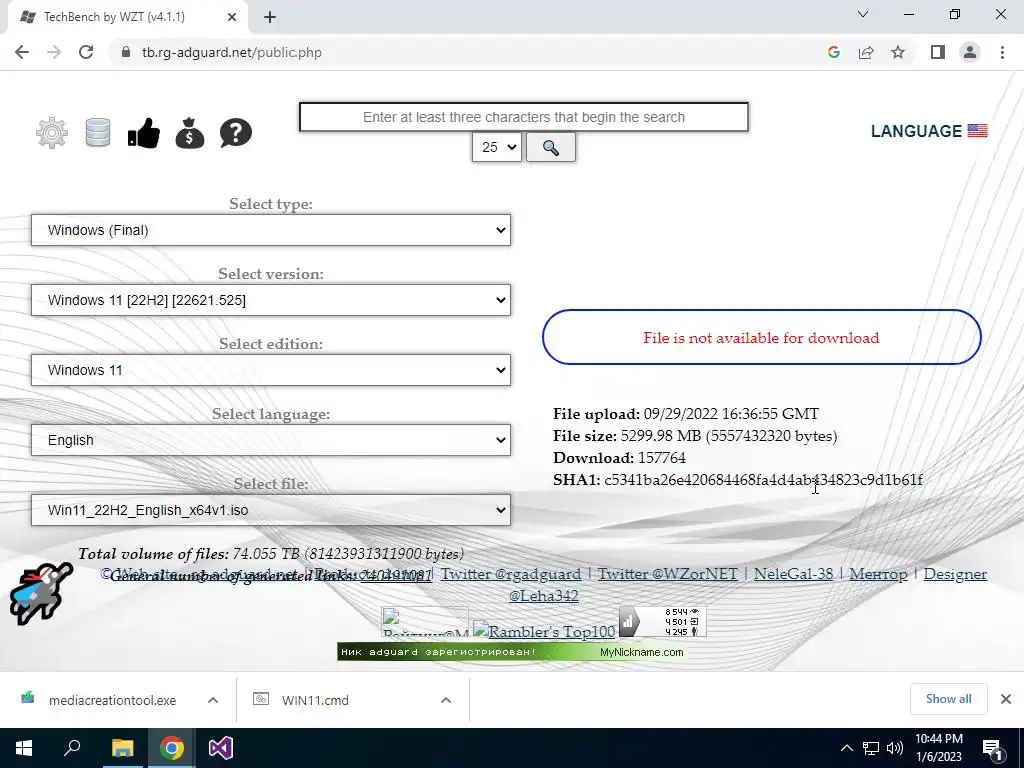Open Twitter @WZorNET link
This screenshot has height=768, width=1024.
[x=667, y=574]
